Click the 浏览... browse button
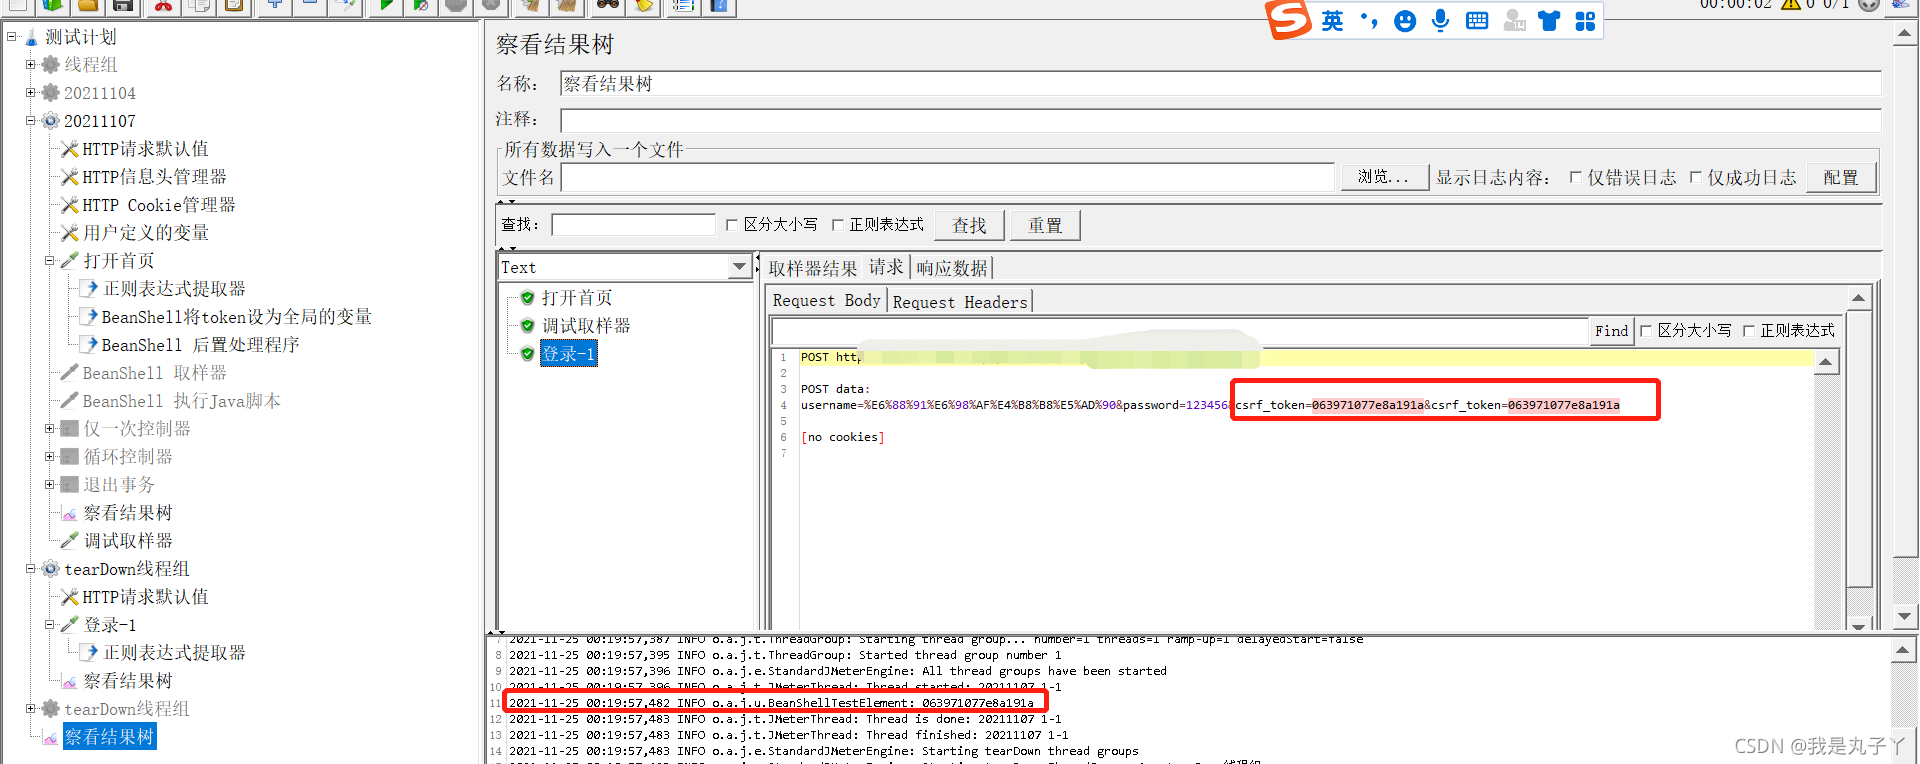The image size is (1920, 764). 1384,177
